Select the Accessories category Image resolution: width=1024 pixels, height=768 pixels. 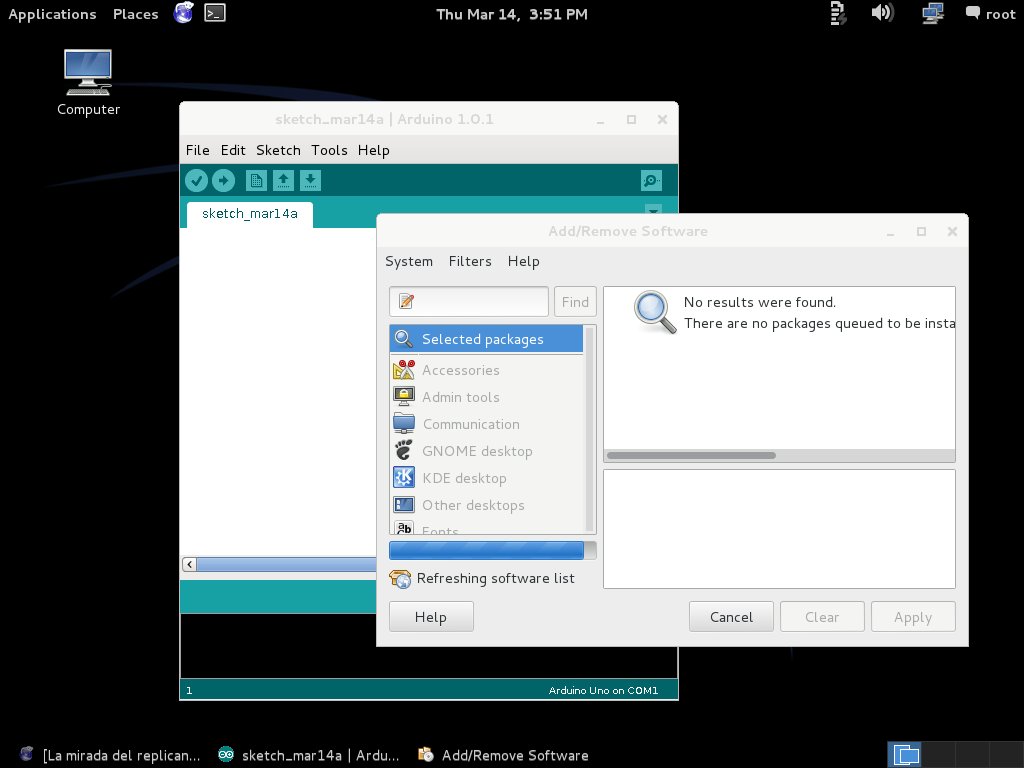(x=487, y=370)
